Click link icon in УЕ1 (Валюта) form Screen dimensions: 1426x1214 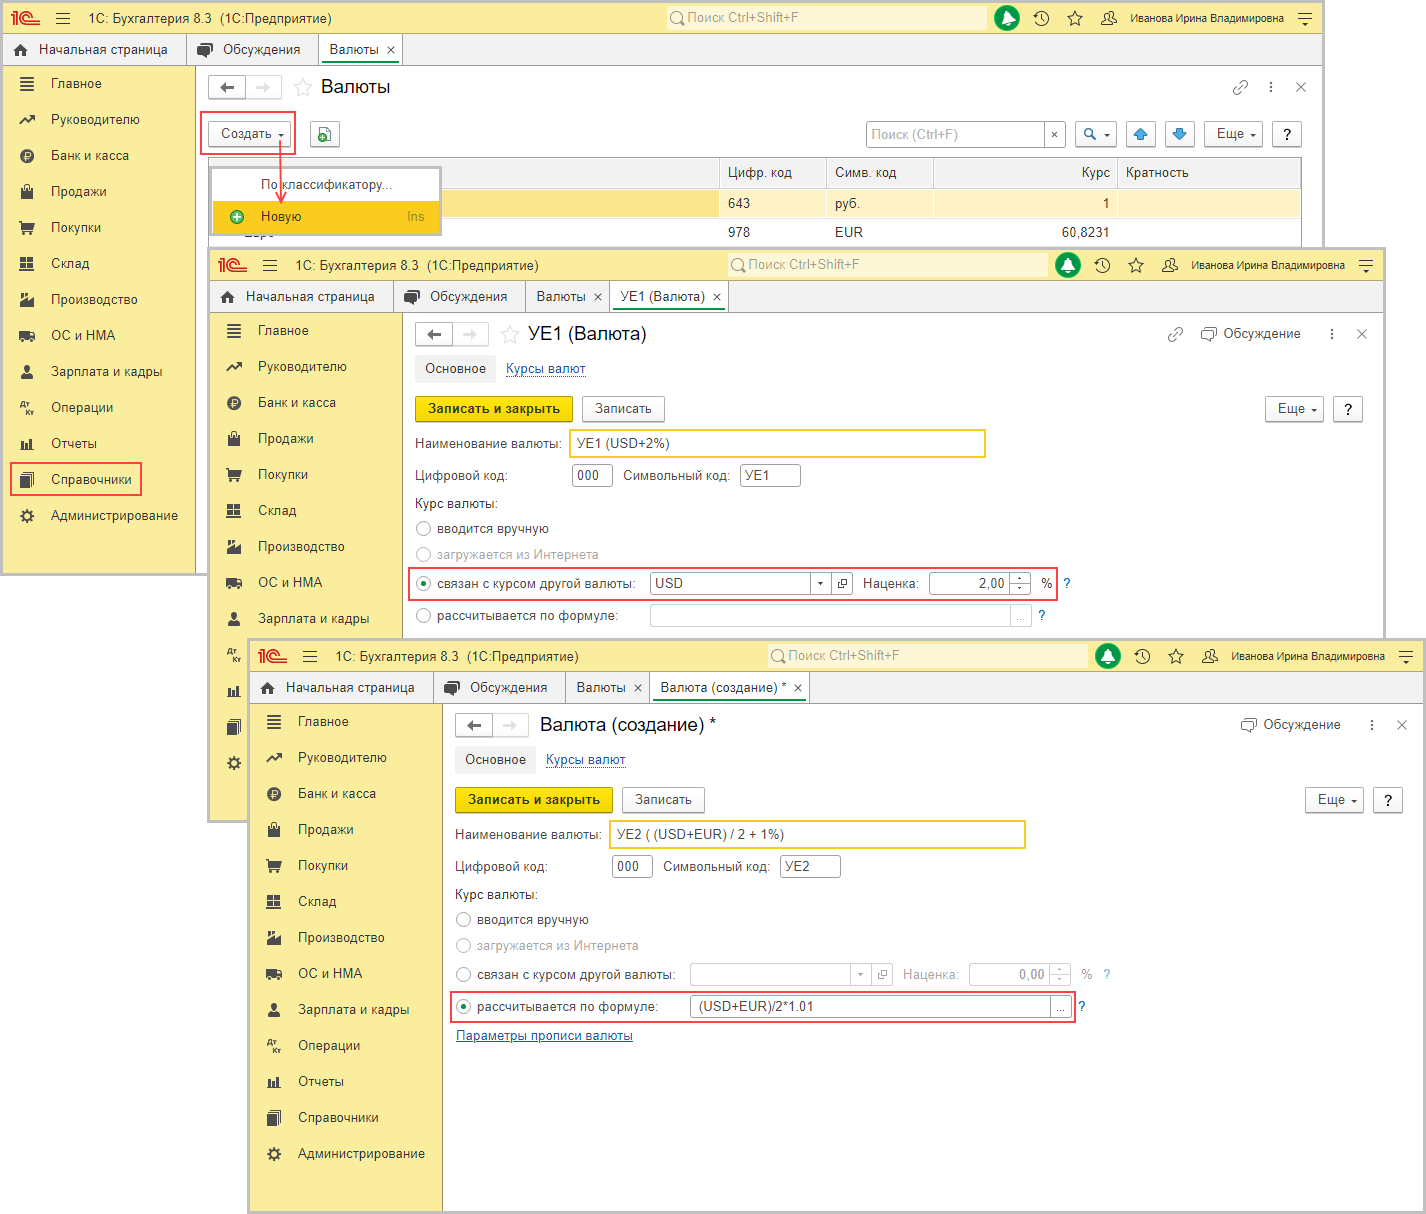click(1175, 334)
